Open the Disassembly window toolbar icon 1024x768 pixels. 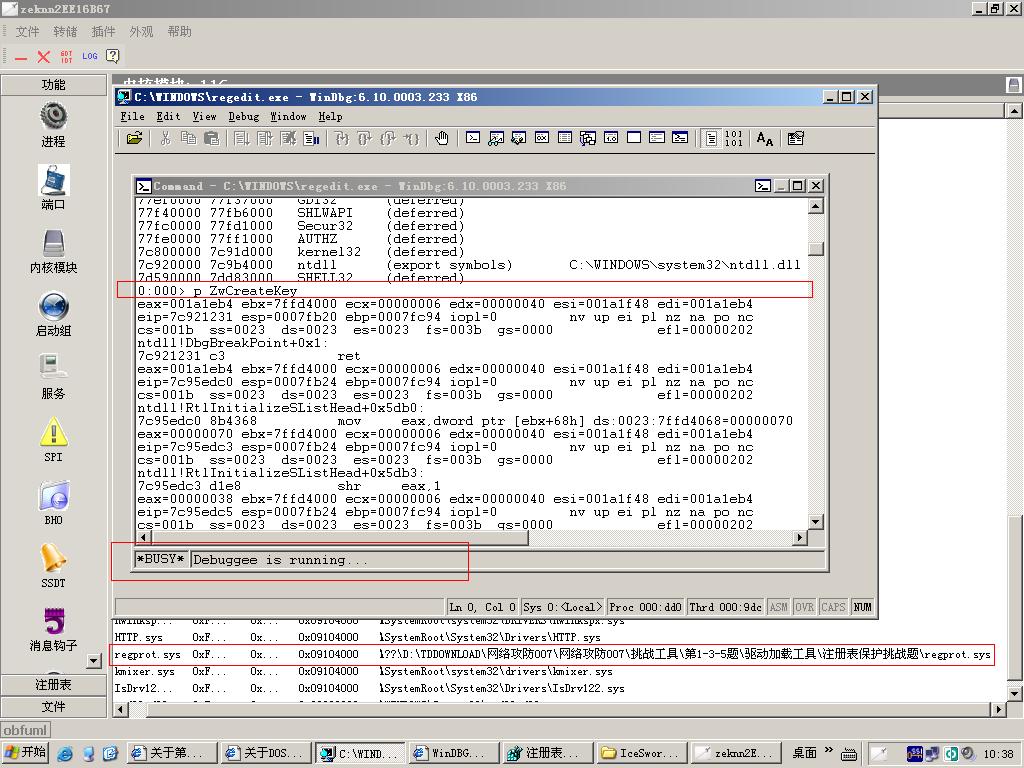(611, 138)
